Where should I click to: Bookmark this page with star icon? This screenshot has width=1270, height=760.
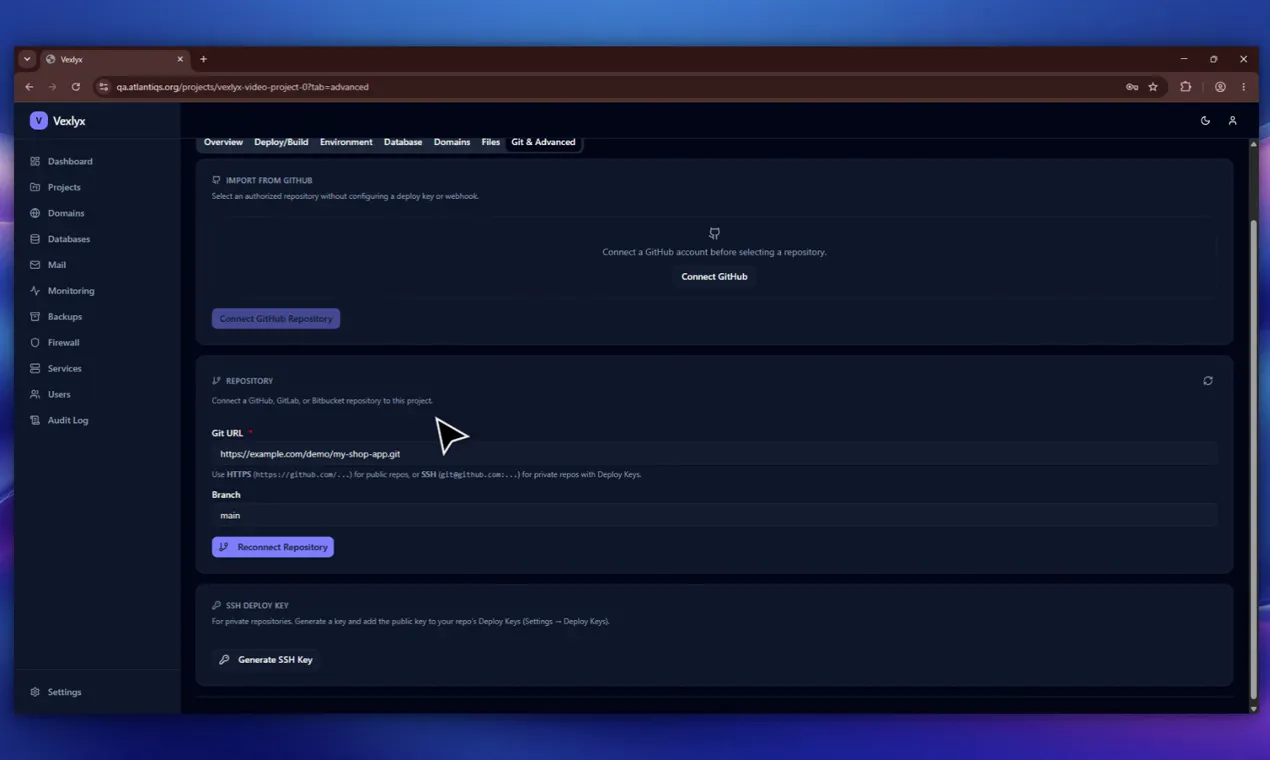[x=1153, y=87]
